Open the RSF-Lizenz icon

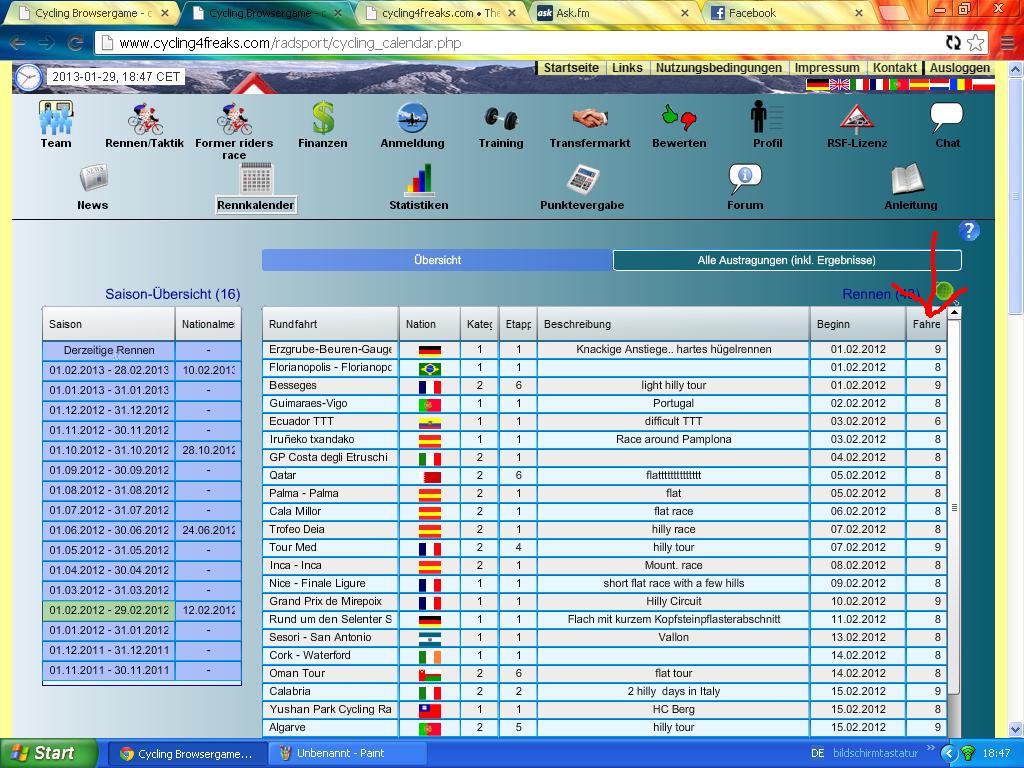pos(856,119)
